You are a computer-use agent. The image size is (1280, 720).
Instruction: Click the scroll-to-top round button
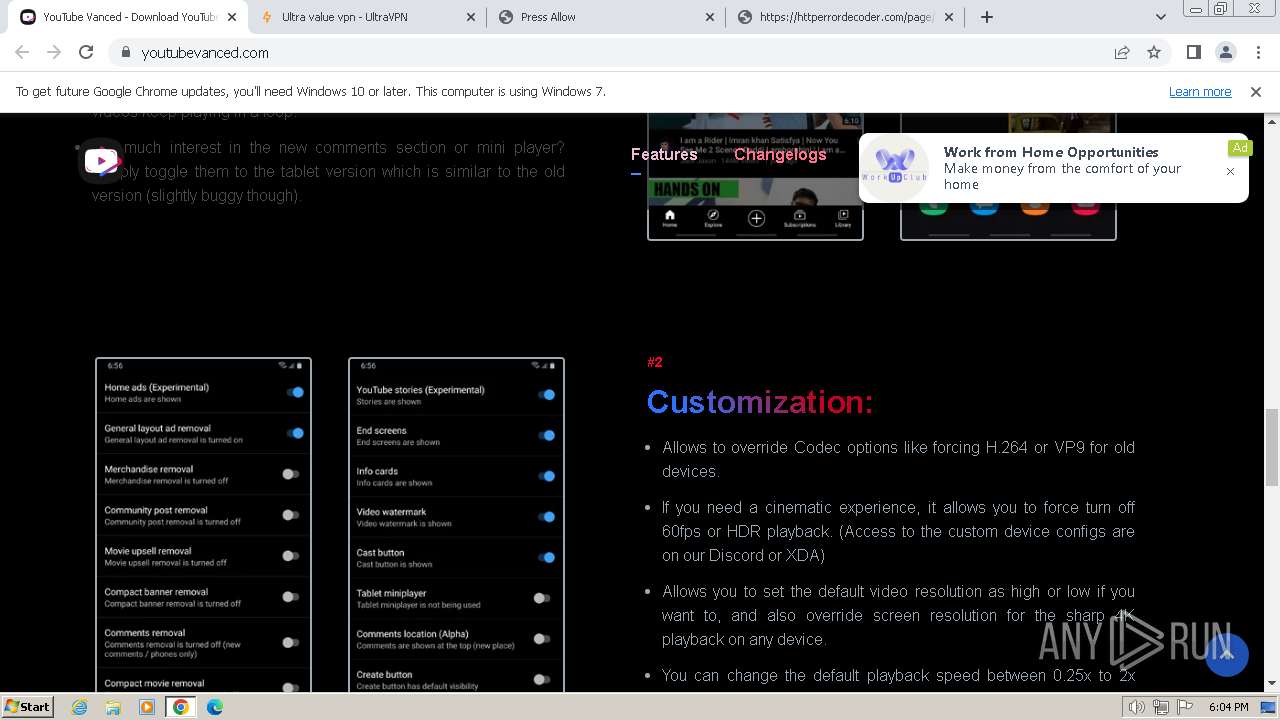[x=1227, y=655]
